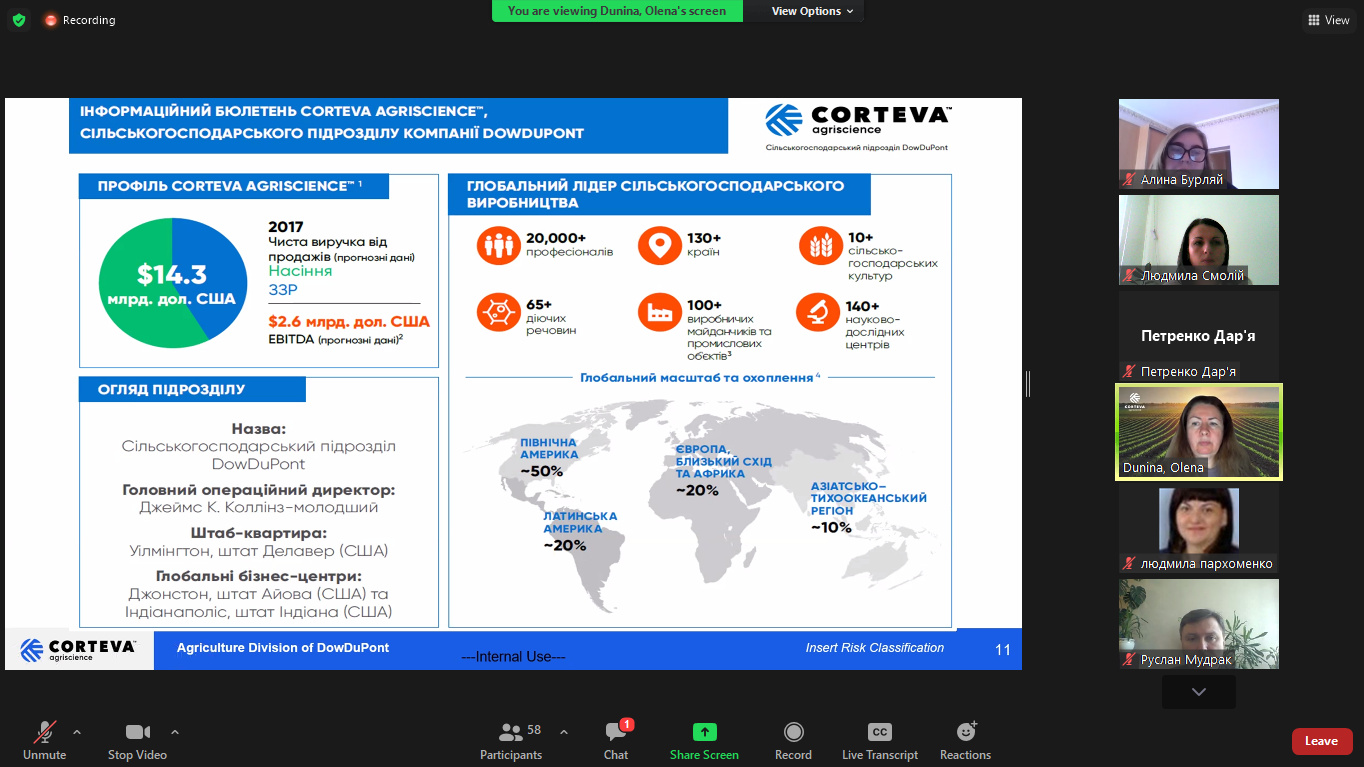Select Петренко Дар'я participant tile

tap(1199, 336)
